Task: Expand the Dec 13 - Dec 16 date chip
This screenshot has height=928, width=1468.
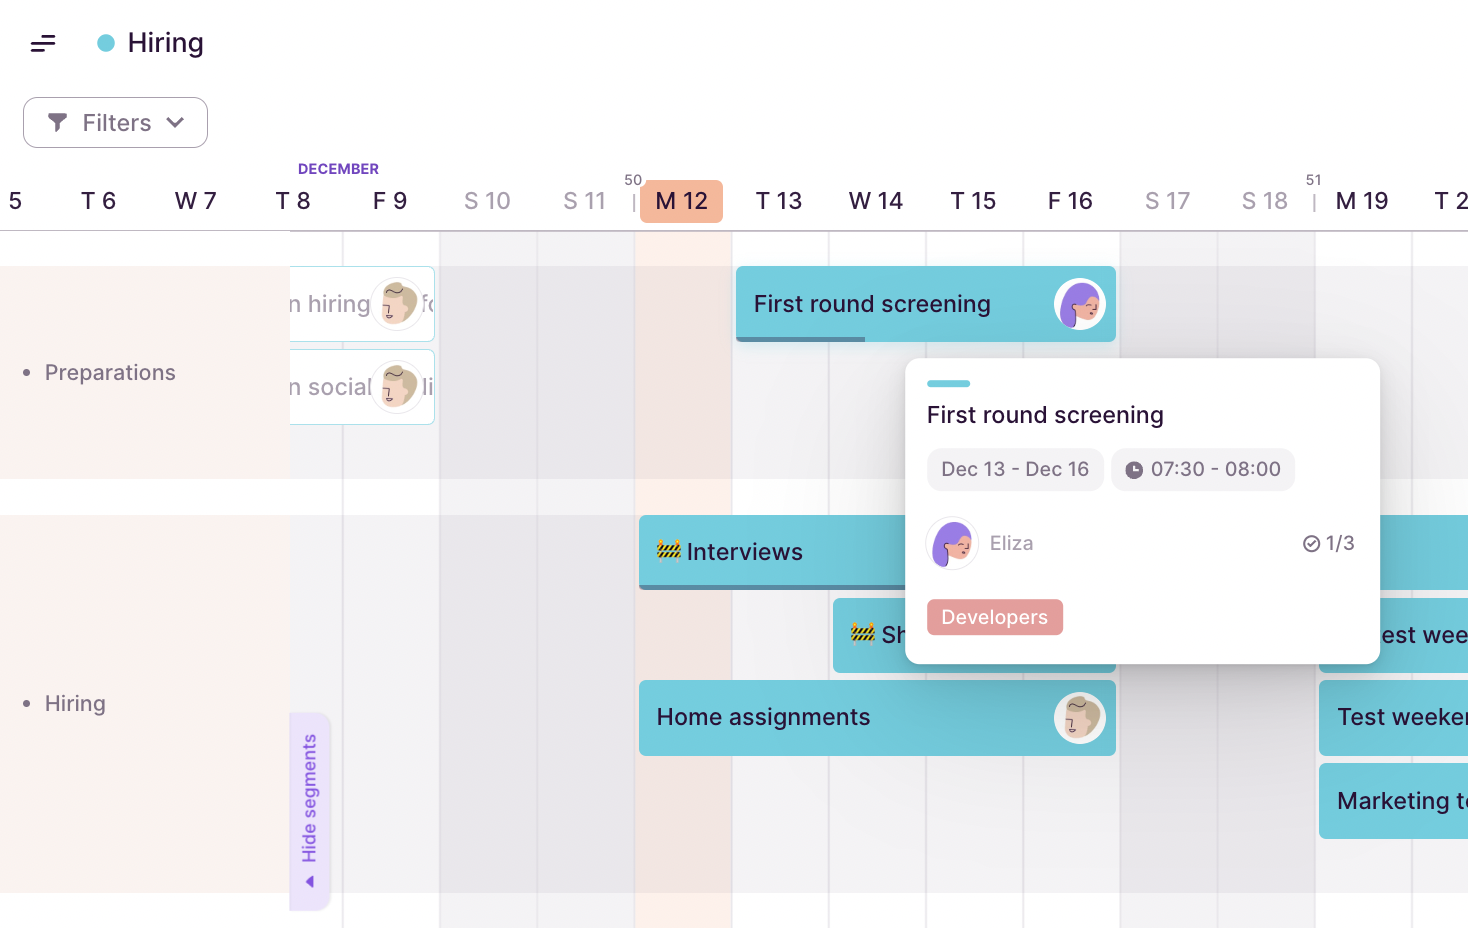Action: tap(1015, 469)
